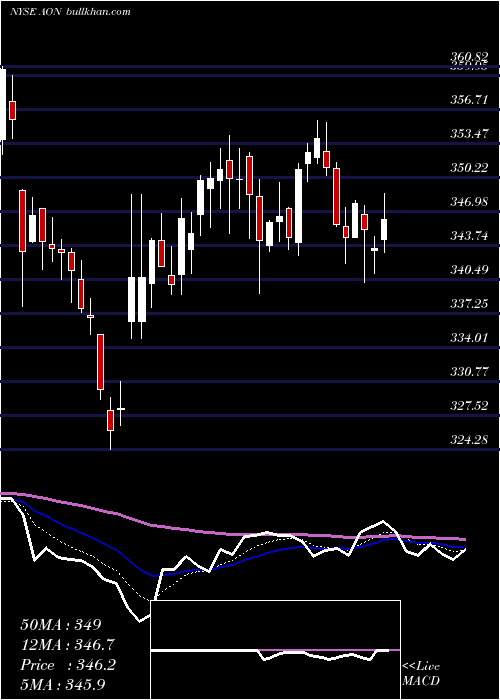
Task: Click the 346.98 price level label
Action: (468, 201)
